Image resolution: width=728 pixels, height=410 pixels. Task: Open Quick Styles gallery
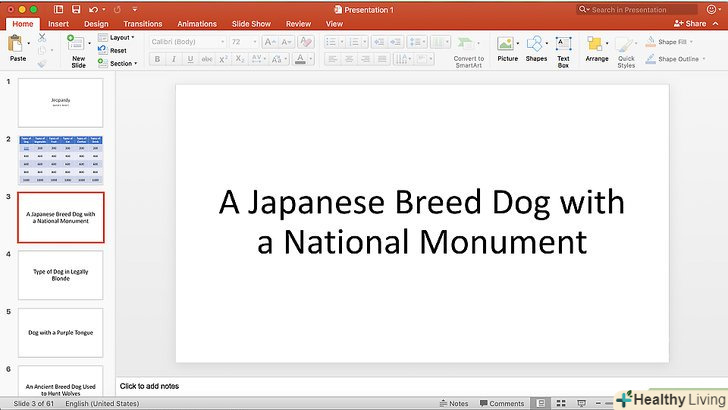coord(626,46)
